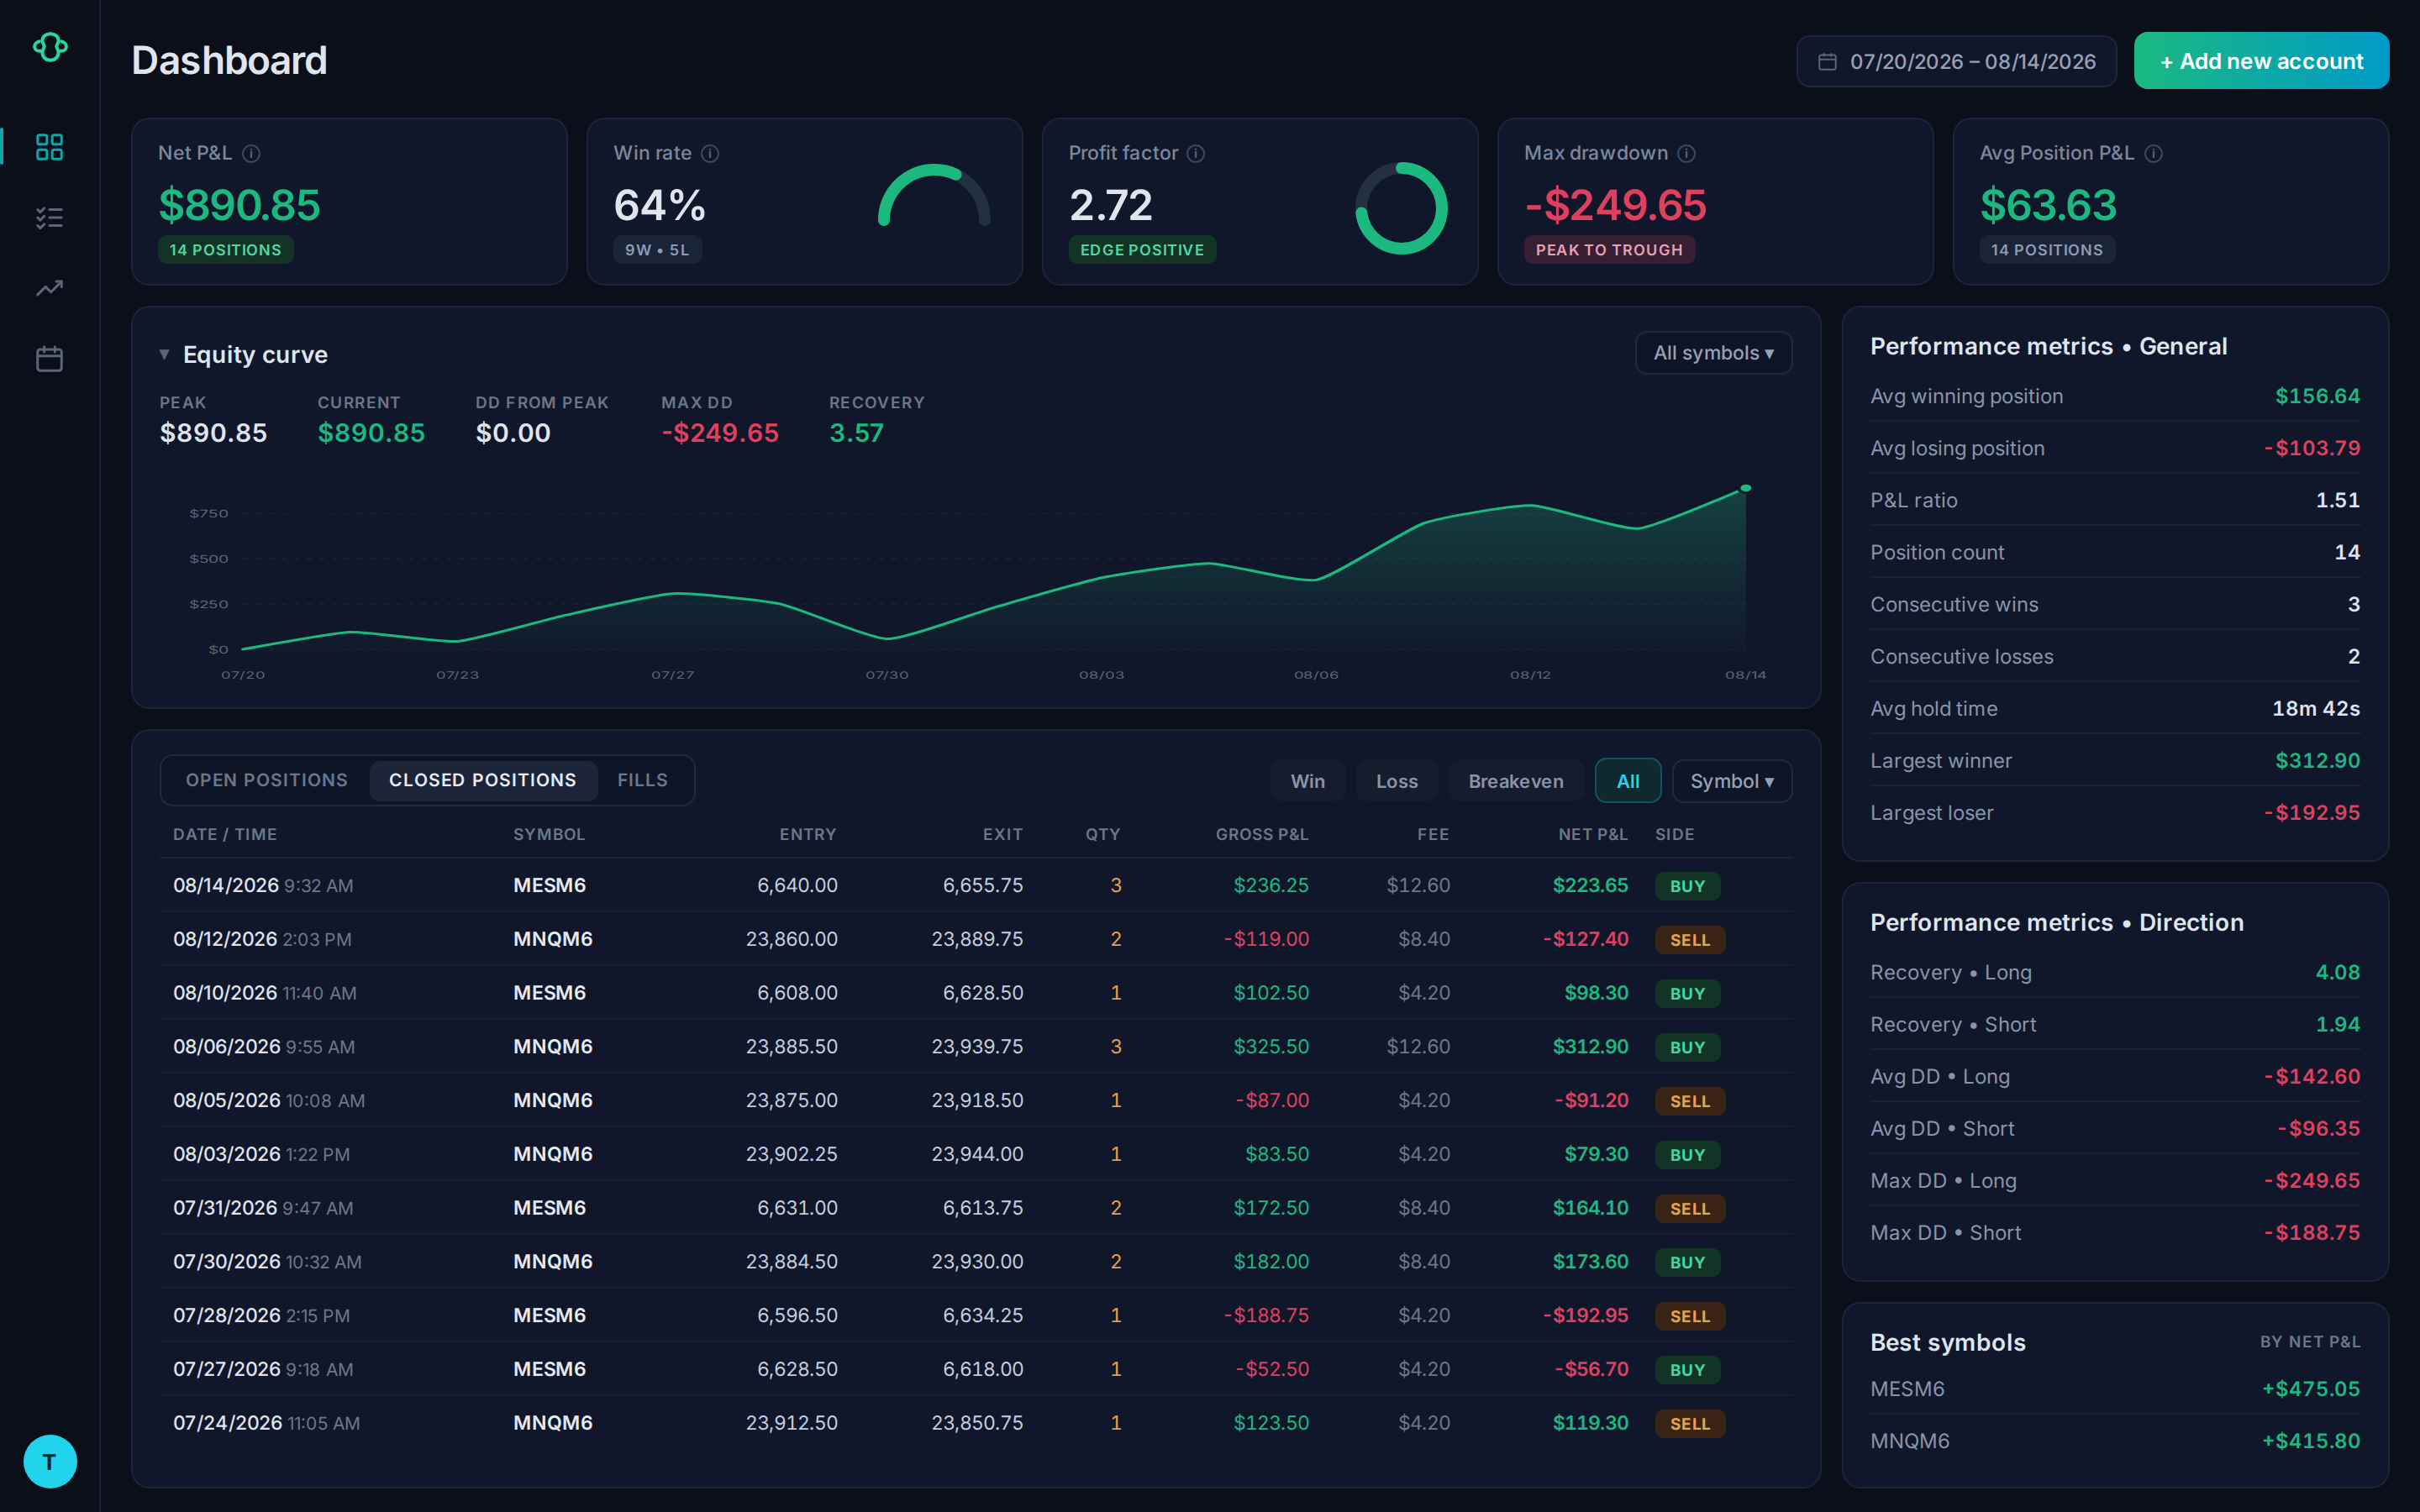
Task: Click the Net P&L info icon
Action: pyautogui.click(x=252, y=153)
